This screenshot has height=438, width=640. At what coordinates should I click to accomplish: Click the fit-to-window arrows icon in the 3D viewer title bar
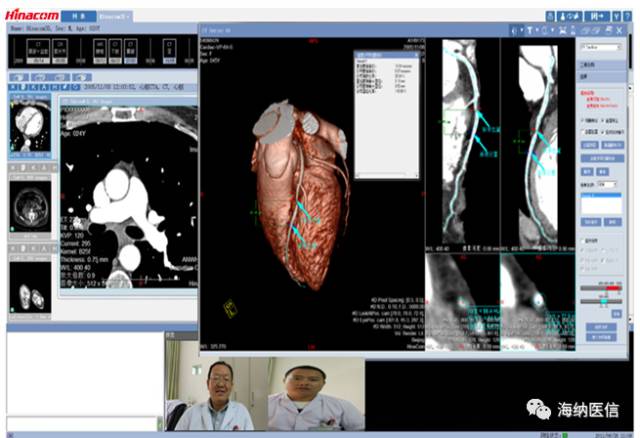(x=562, y=30)
